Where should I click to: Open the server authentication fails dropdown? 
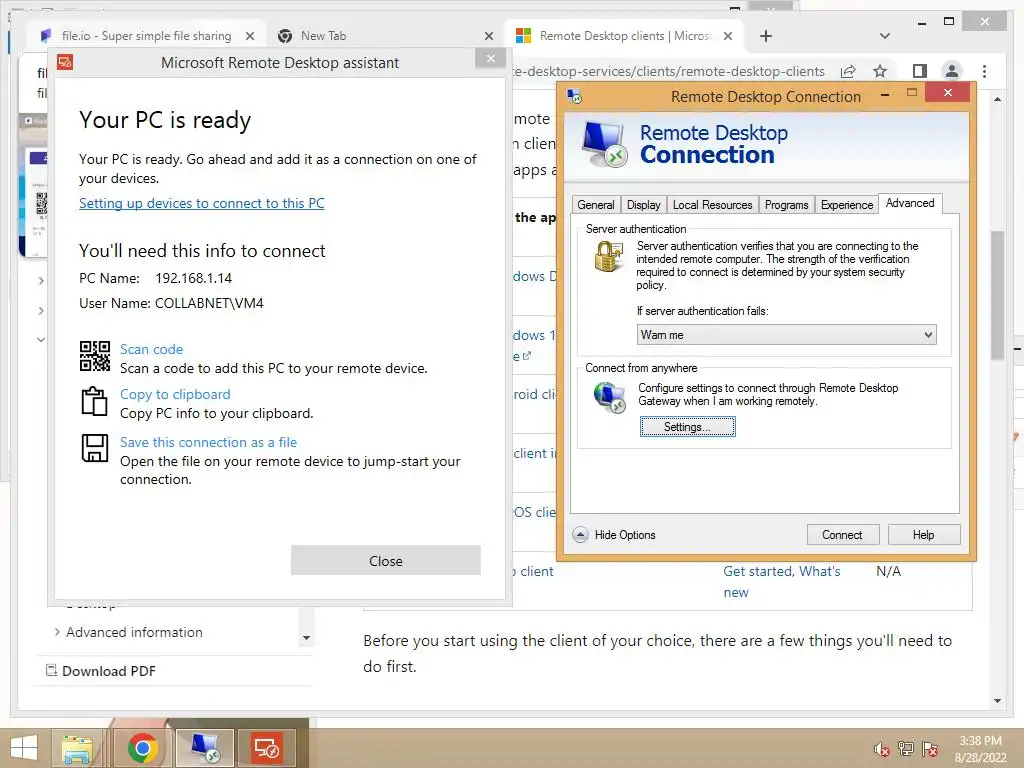786,334
